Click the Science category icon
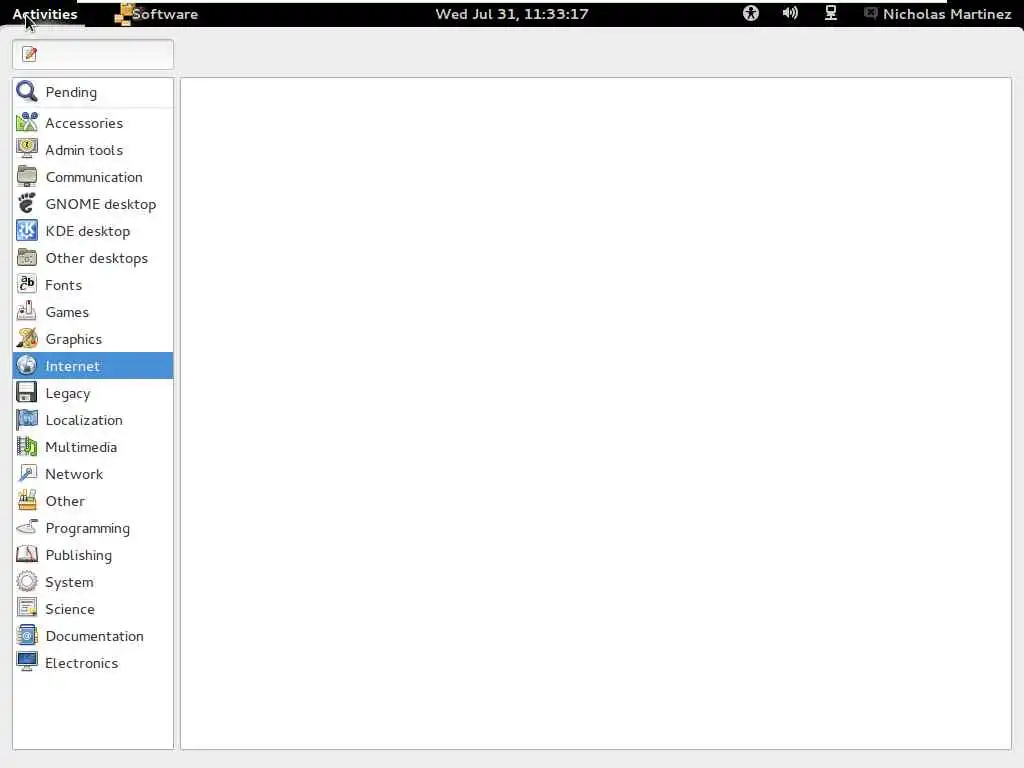The image size is (1024, 768). click(27, 609)
